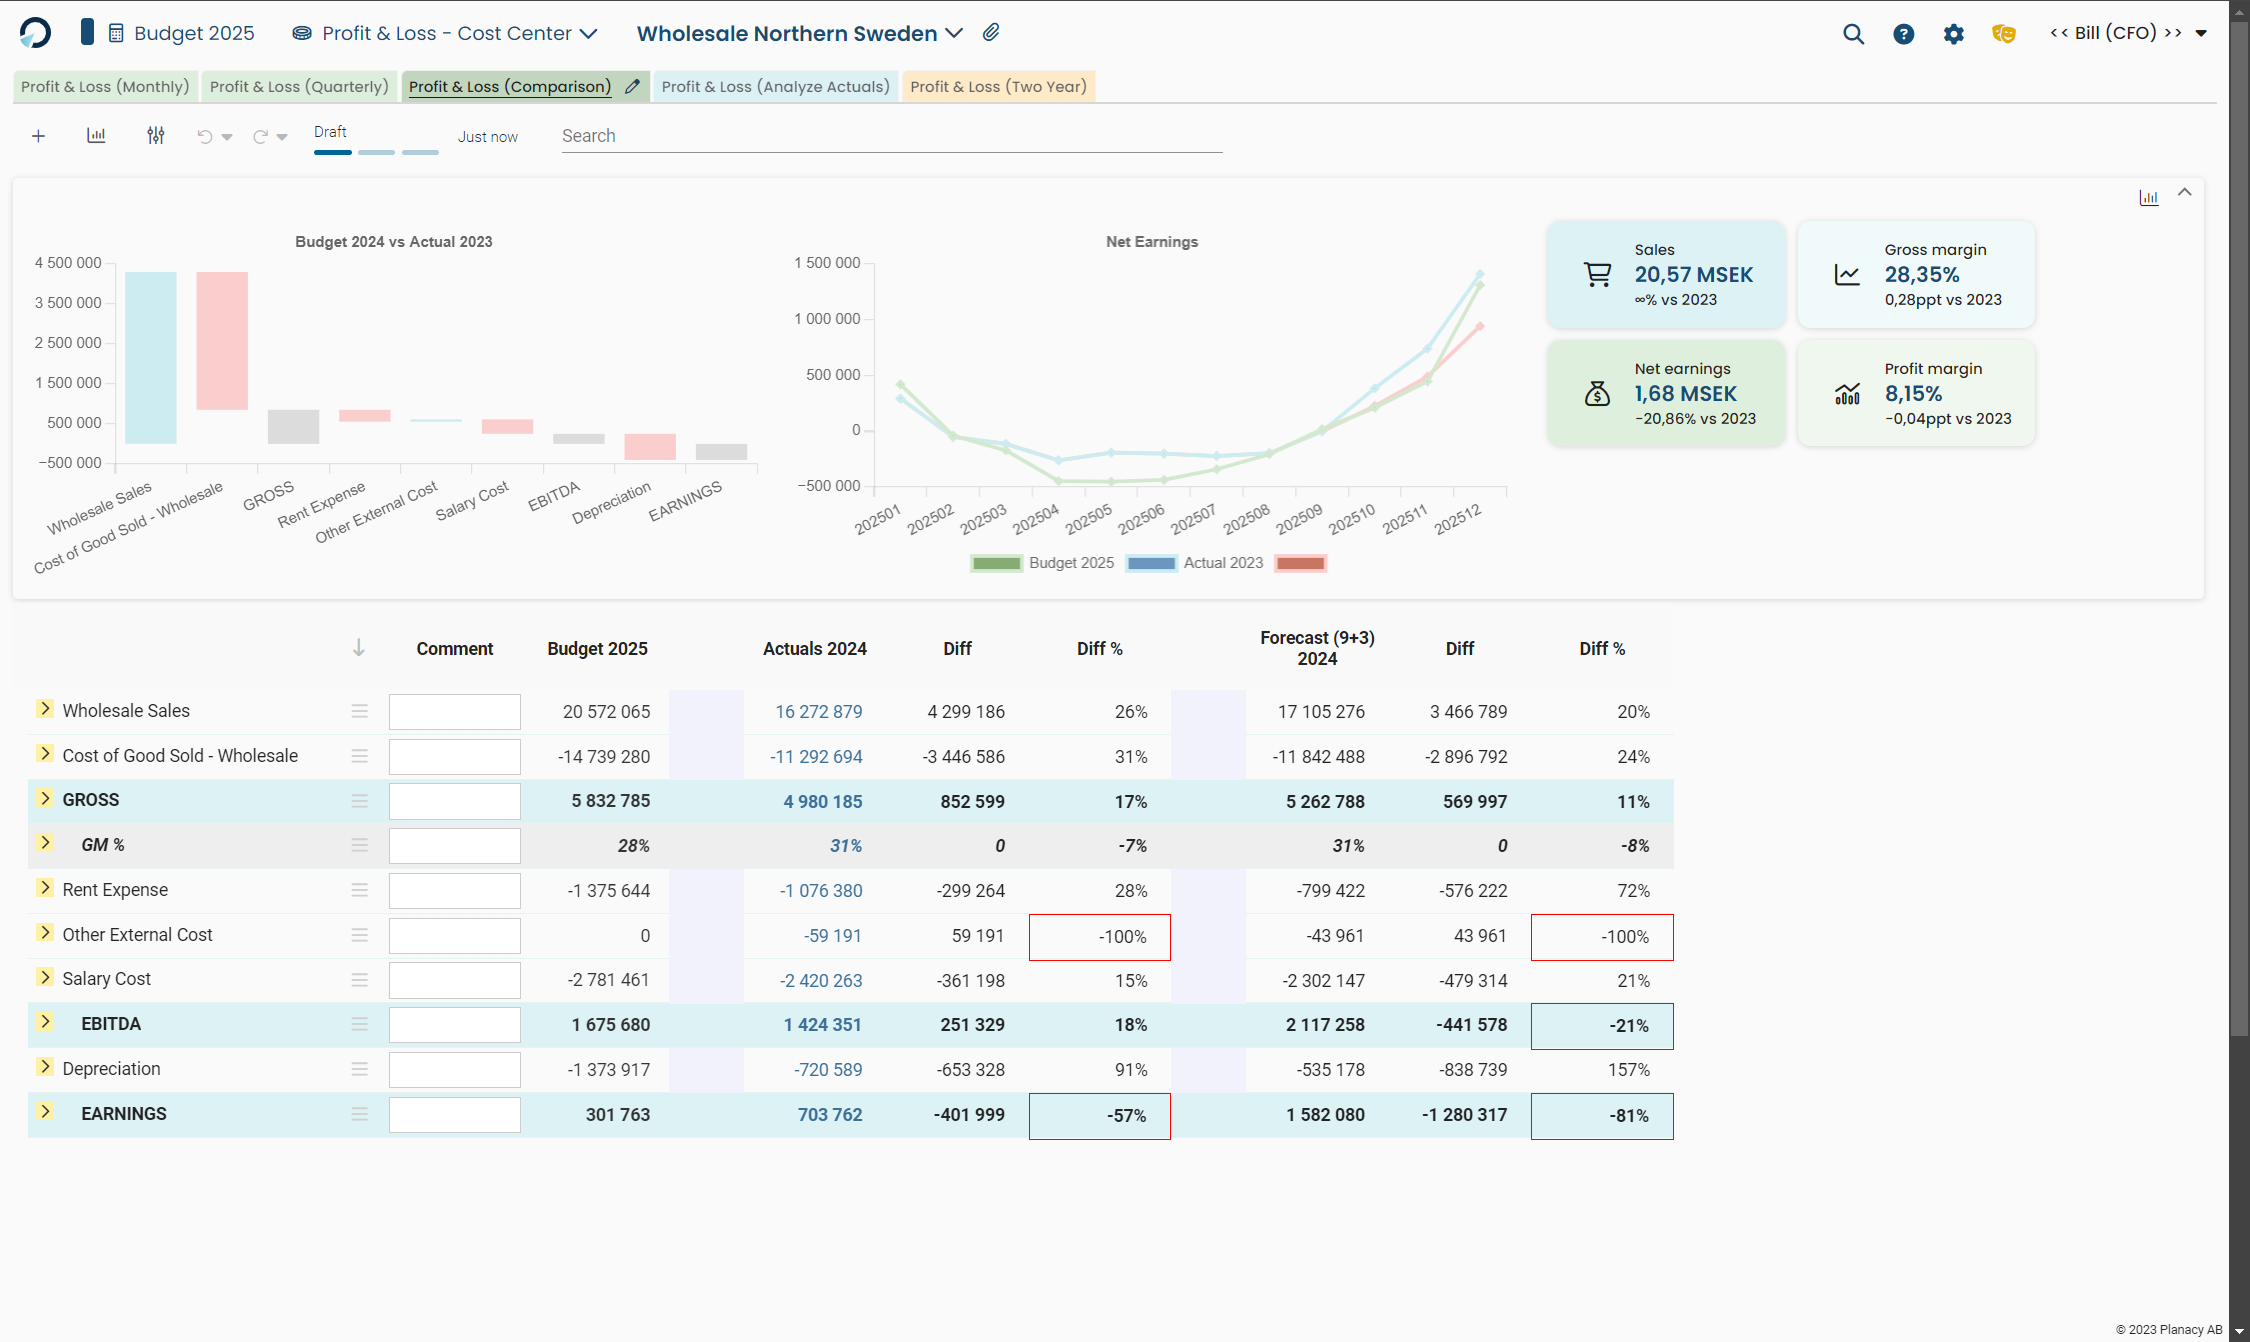Toggle chart view icon in dashboard panel
Screen dimensions: 2250x1342
tap(2148, 197)
